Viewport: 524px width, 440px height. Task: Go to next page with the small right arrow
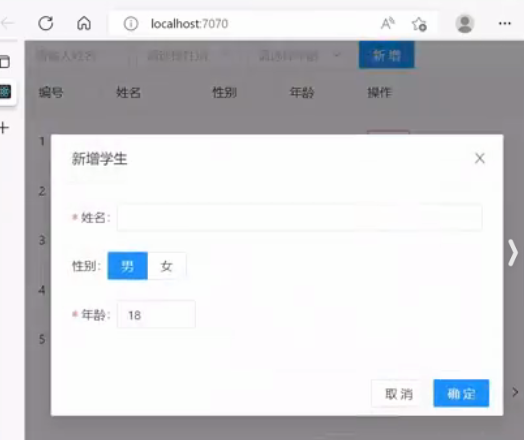(x=515, y=392)
